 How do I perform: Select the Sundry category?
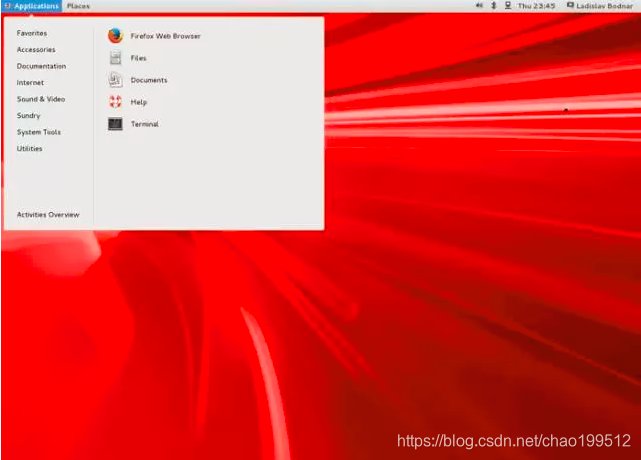coord(29,116)
